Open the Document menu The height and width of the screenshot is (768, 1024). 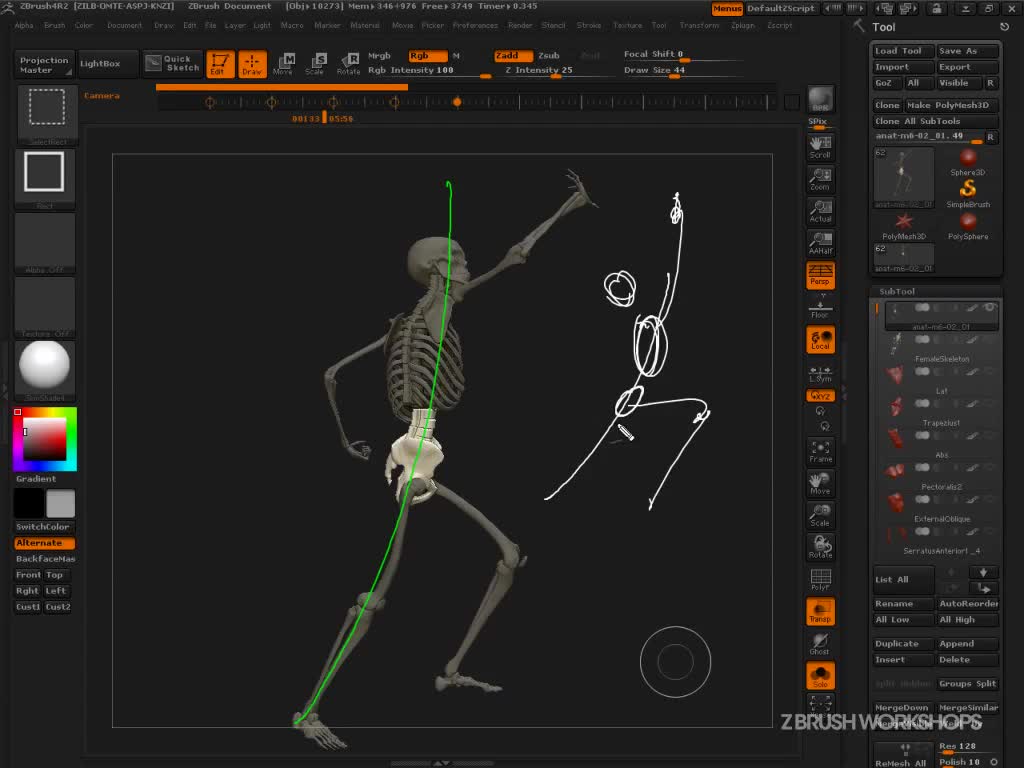click(124, 25)
